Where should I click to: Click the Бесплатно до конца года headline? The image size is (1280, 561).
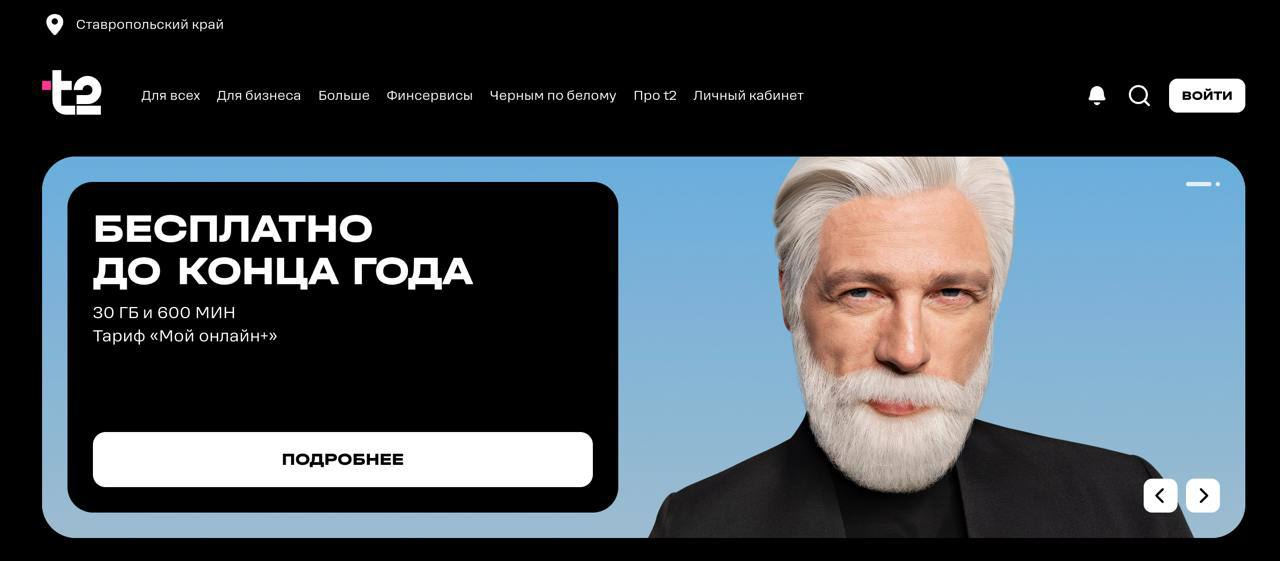pos(283,250)
